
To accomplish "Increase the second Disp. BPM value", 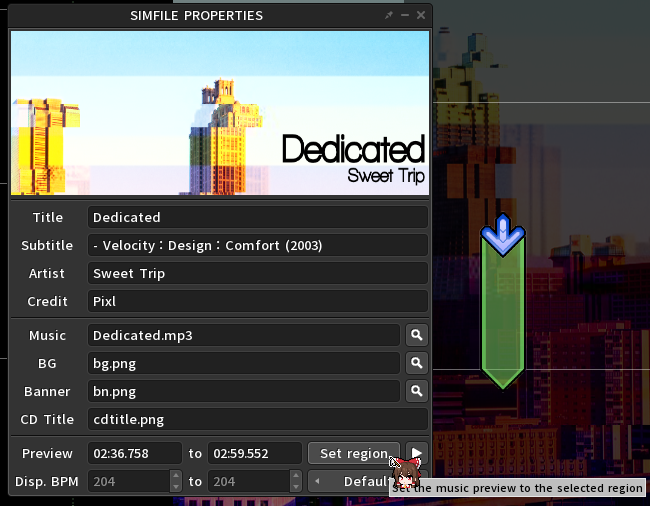I will 296,476.
